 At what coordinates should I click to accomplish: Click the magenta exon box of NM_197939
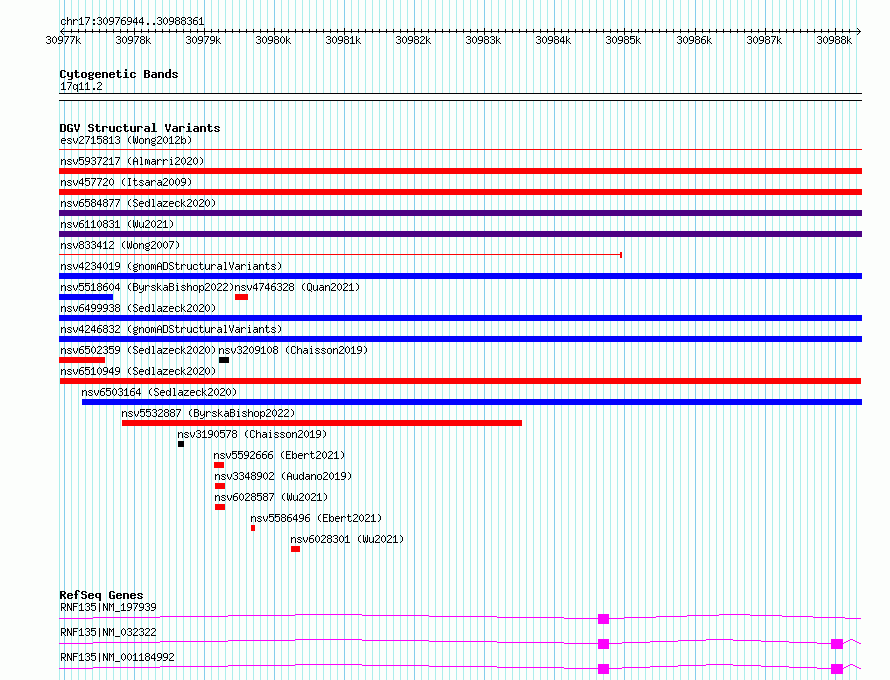point(603,619)
